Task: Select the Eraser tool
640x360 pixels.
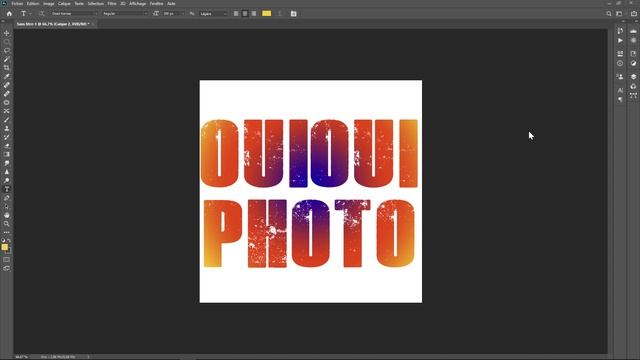Action: 7,146
